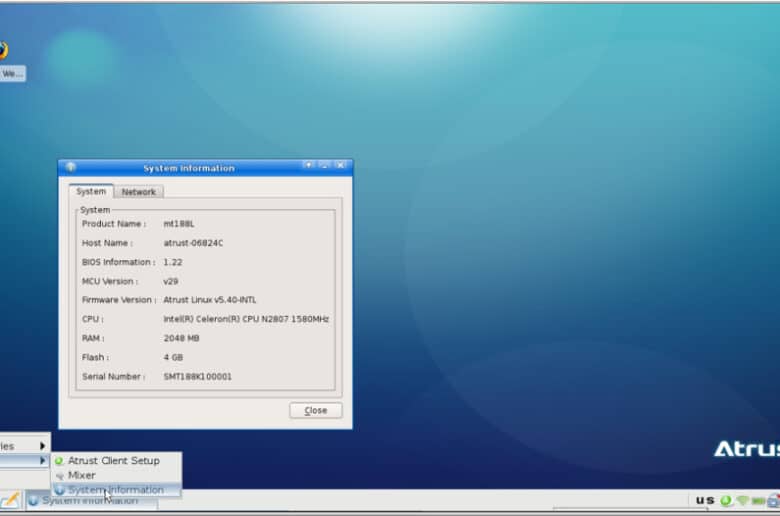
Task: Open the US keyboard layout indicator
Action: tap(705, 500)
